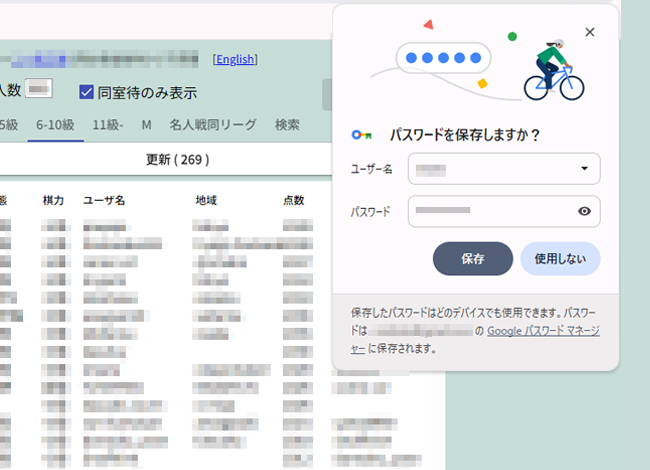The height and width of the screenshot is (470, 650).
Task: Close the save password popup
Action: [589, 32]
